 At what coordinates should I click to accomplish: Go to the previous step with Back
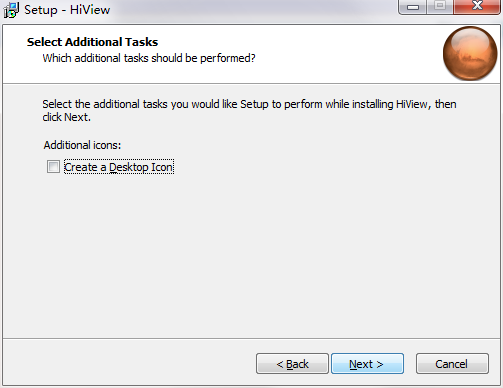click(x=292, y=364)
